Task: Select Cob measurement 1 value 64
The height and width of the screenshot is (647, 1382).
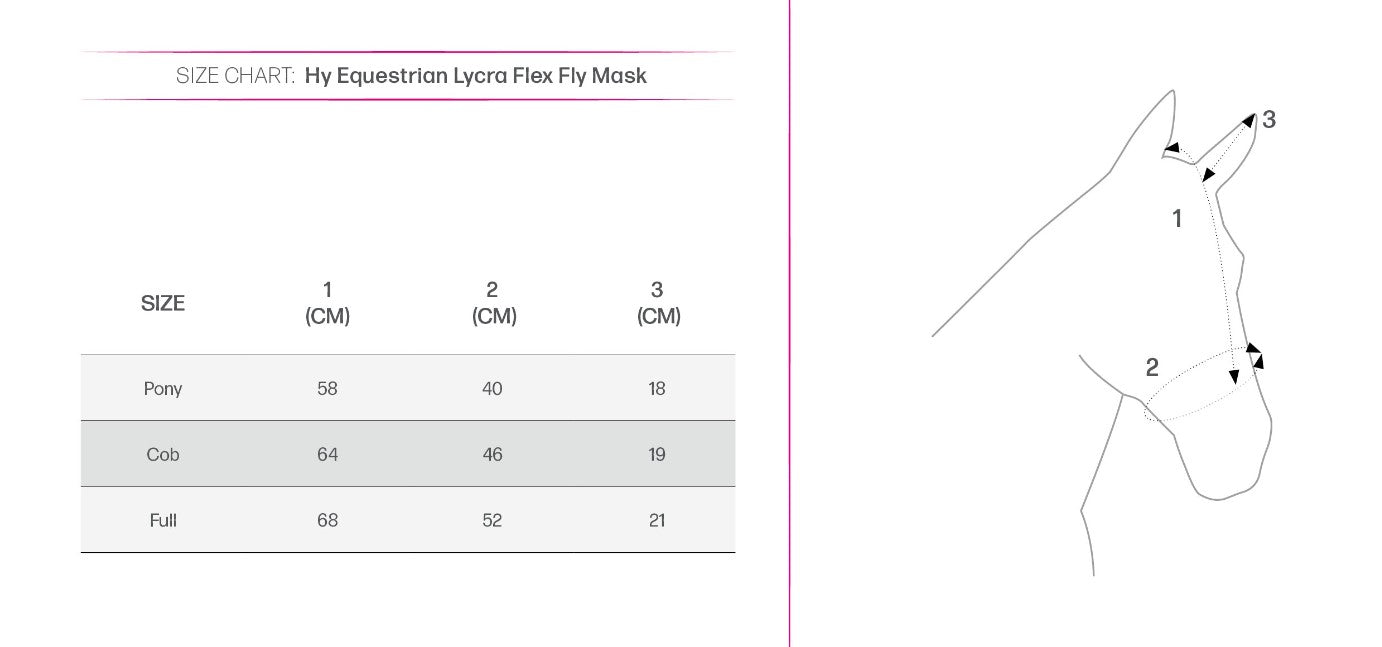Action: (327, 454)
